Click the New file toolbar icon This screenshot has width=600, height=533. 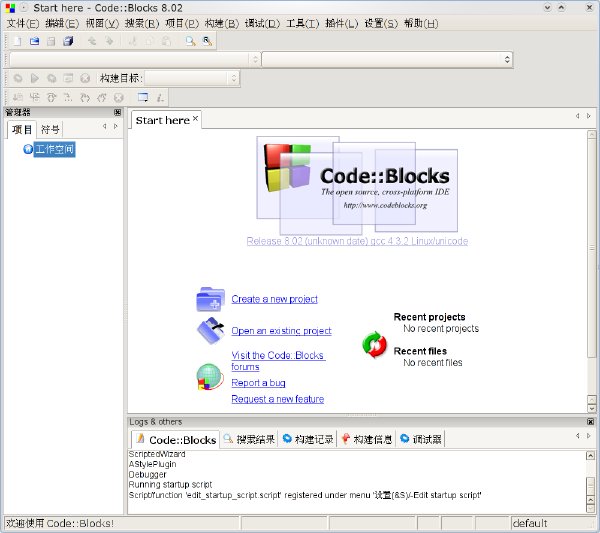(18, 41)
